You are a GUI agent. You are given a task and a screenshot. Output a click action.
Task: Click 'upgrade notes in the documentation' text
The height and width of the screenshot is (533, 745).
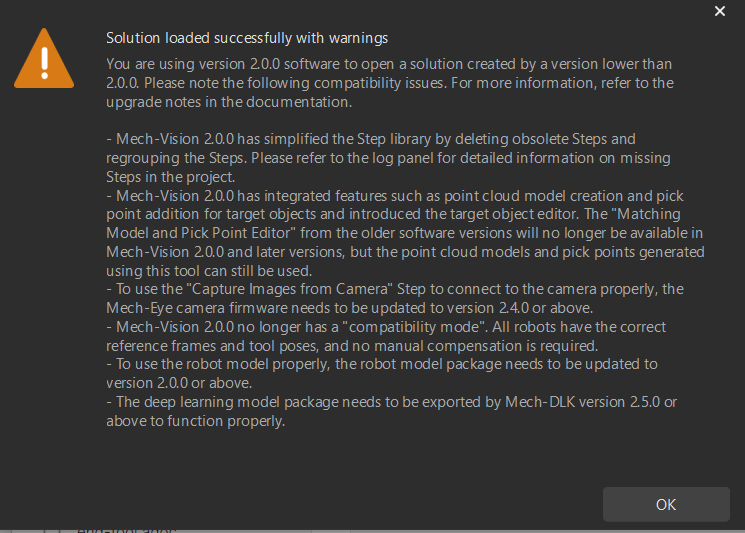pos(230,102)
